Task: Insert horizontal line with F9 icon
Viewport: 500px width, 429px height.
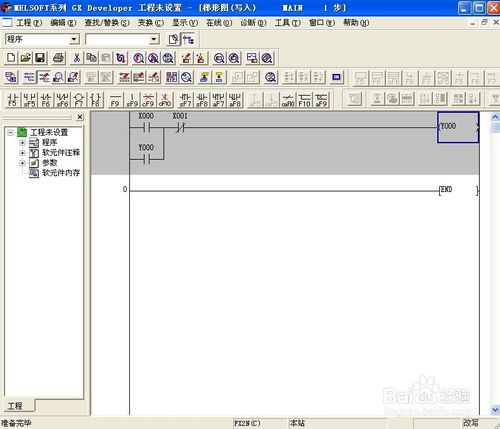Action: pyautogui.click(x=115, y=100)
